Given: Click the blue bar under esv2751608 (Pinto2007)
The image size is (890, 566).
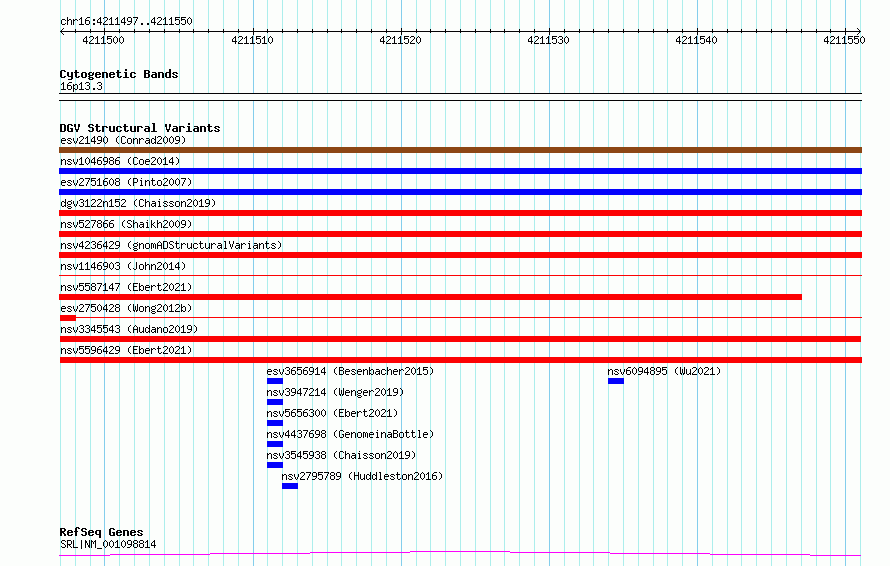Looking at the screenshot, I should [460, 192].
